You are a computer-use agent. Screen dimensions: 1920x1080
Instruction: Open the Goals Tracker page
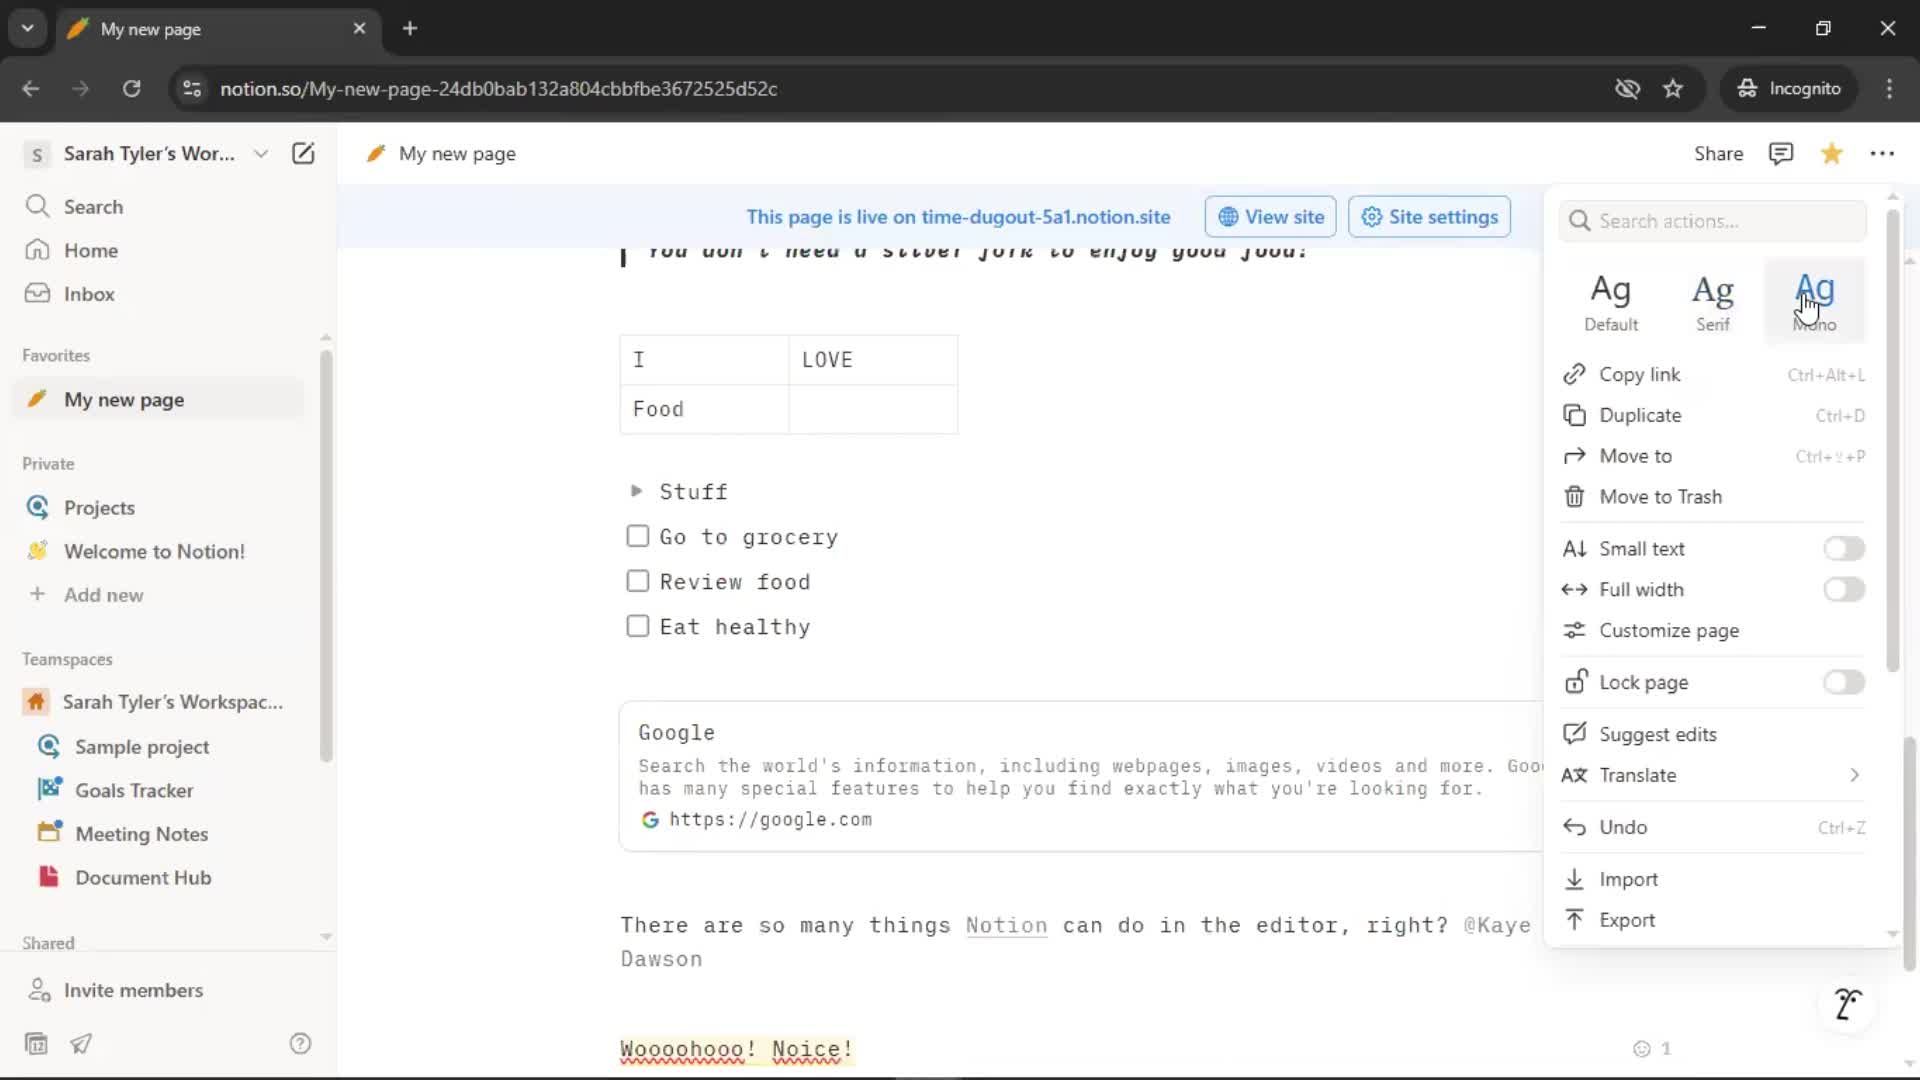coord(134,791)
